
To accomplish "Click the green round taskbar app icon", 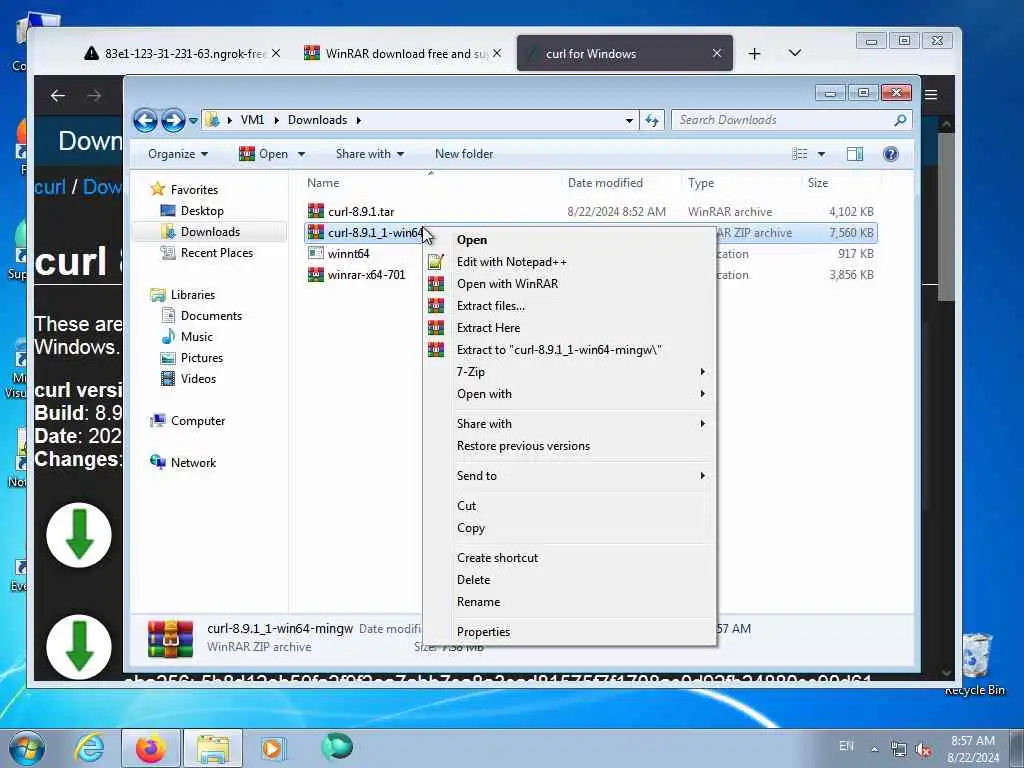I will 337,746.
